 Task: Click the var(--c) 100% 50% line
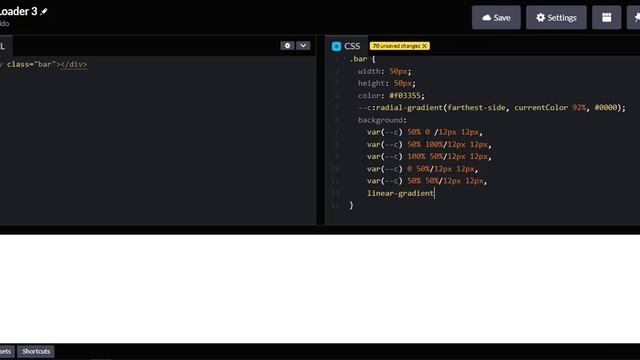coord(429,156)
